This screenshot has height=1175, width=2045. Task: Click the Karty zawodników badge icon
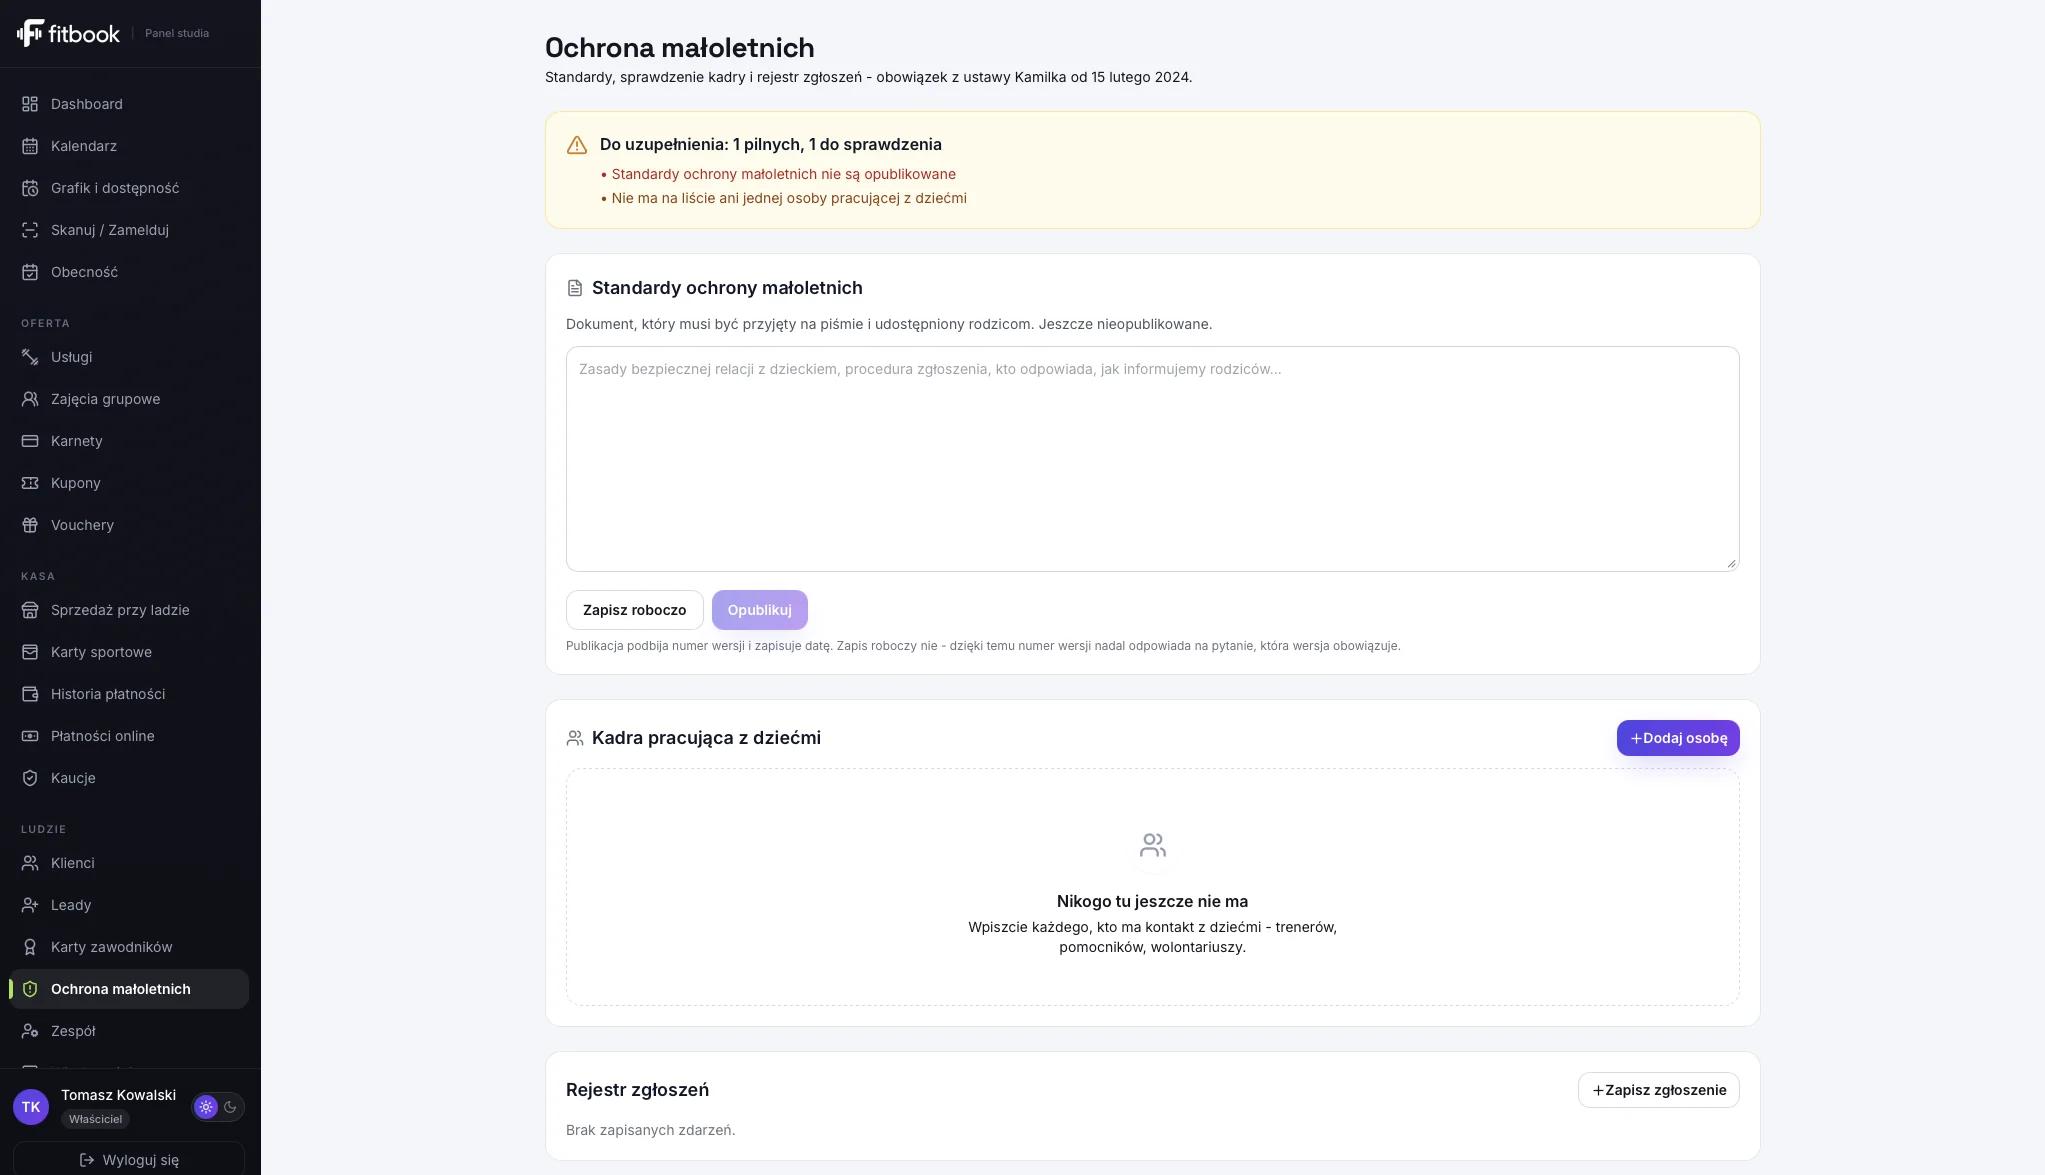point(30,947)
